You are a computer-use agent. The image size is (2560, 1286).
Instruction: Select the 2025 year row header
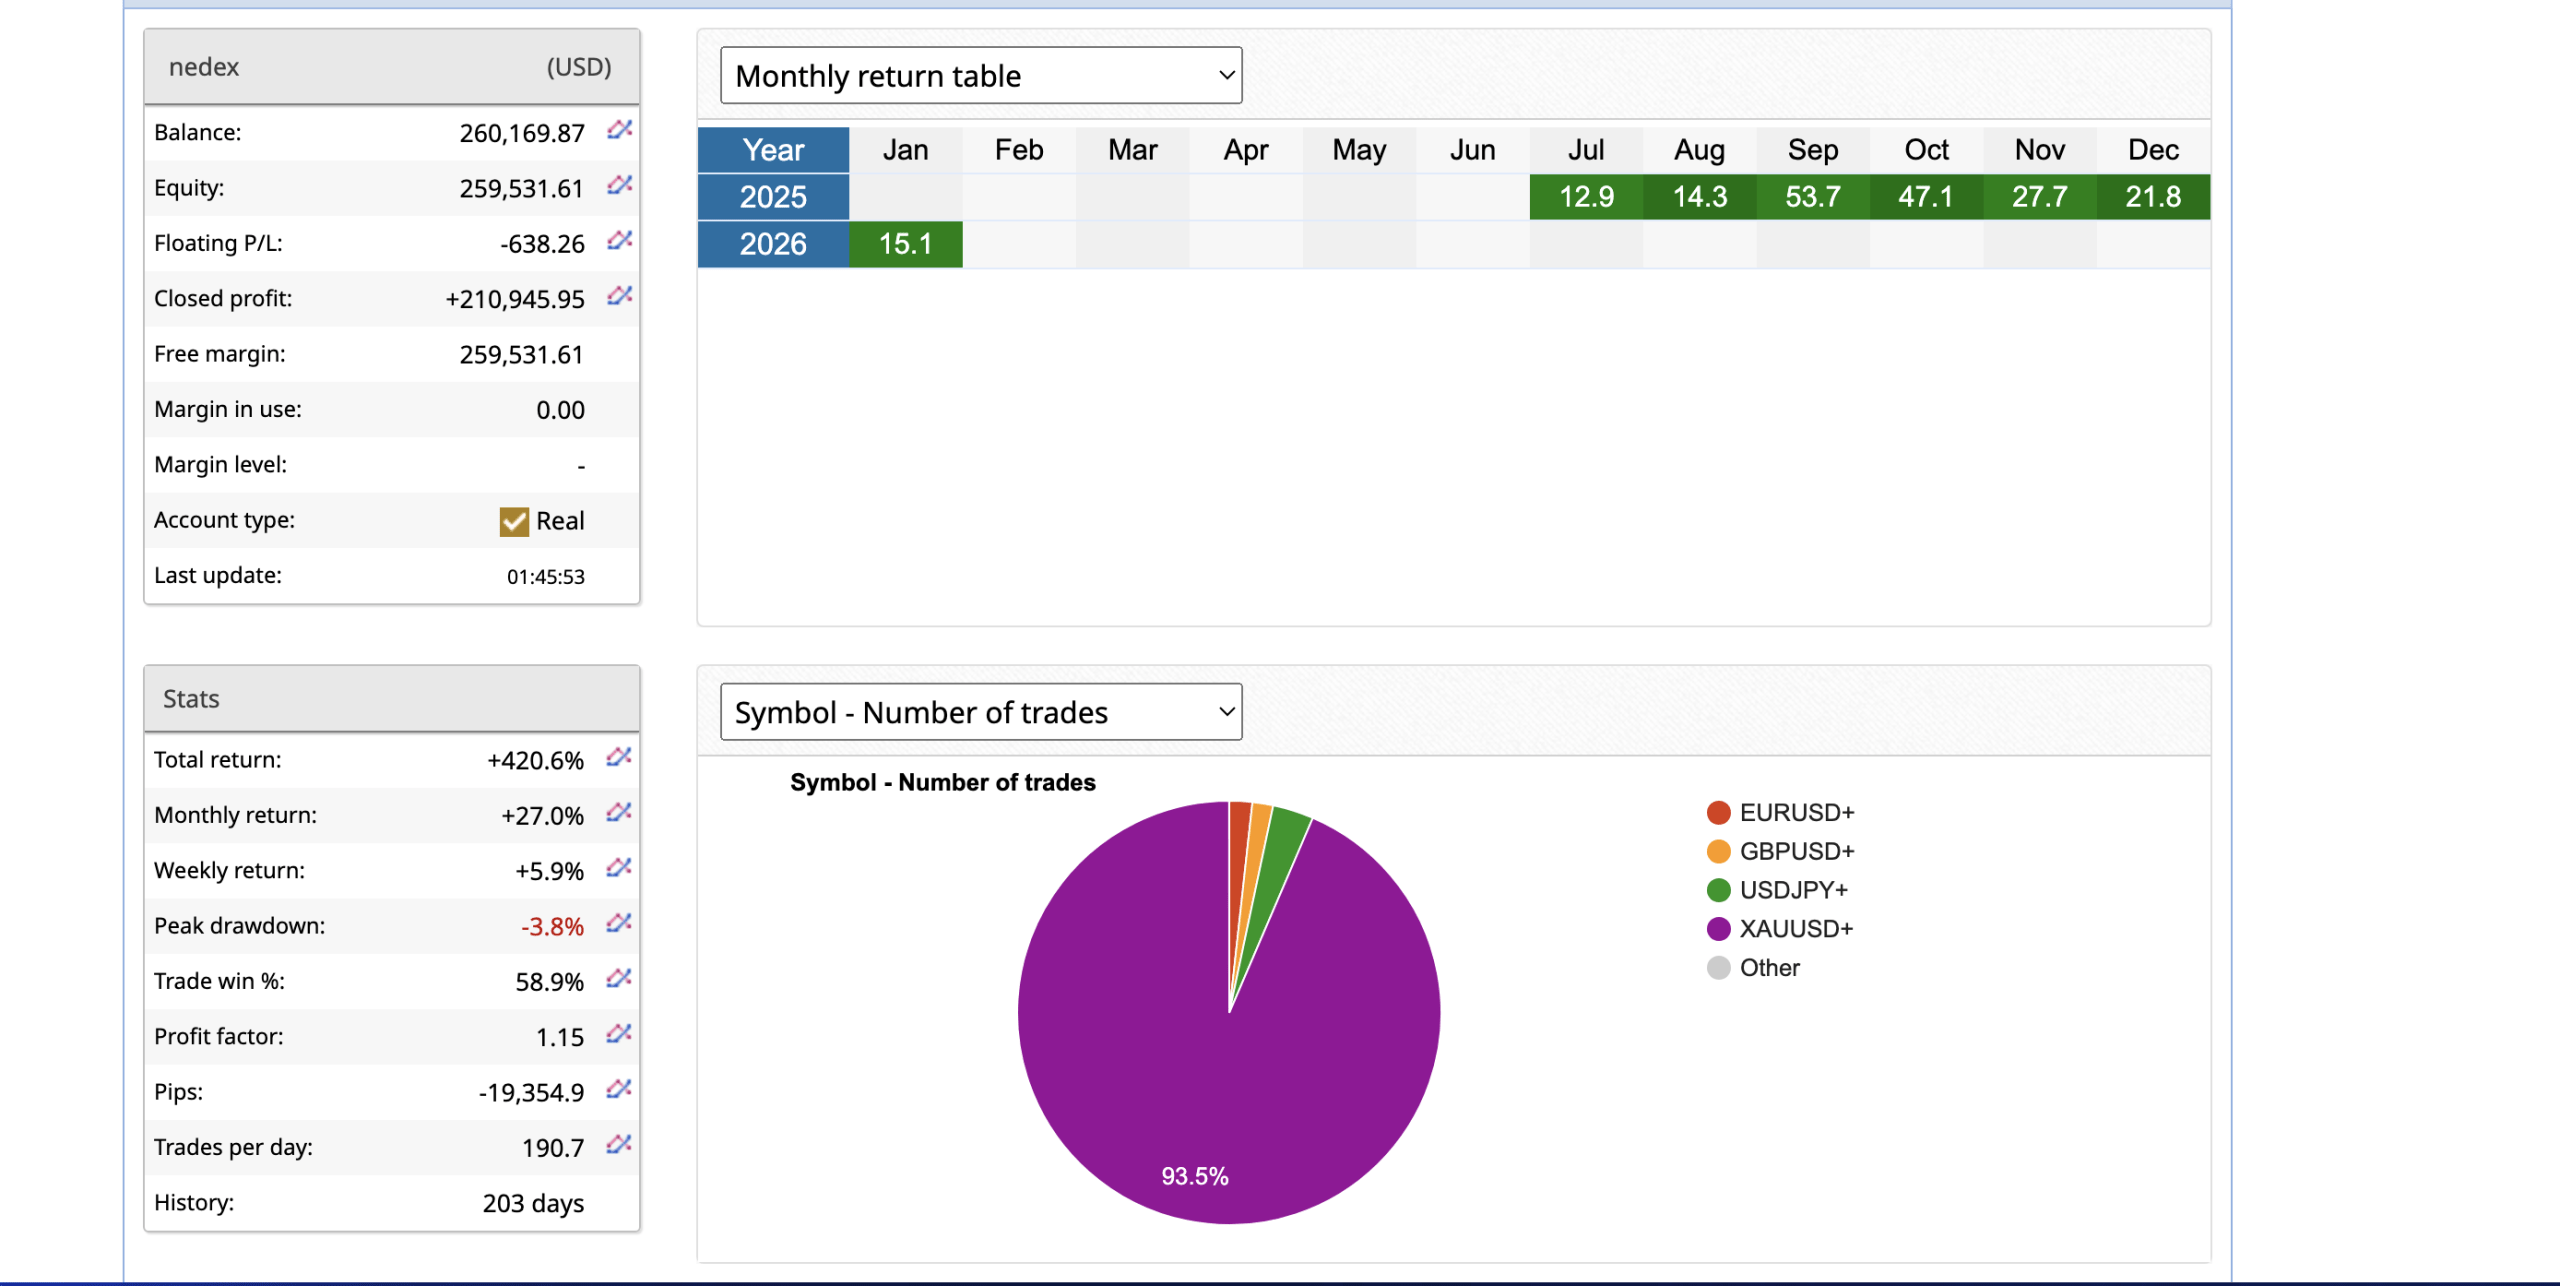[x=773, y=197]
